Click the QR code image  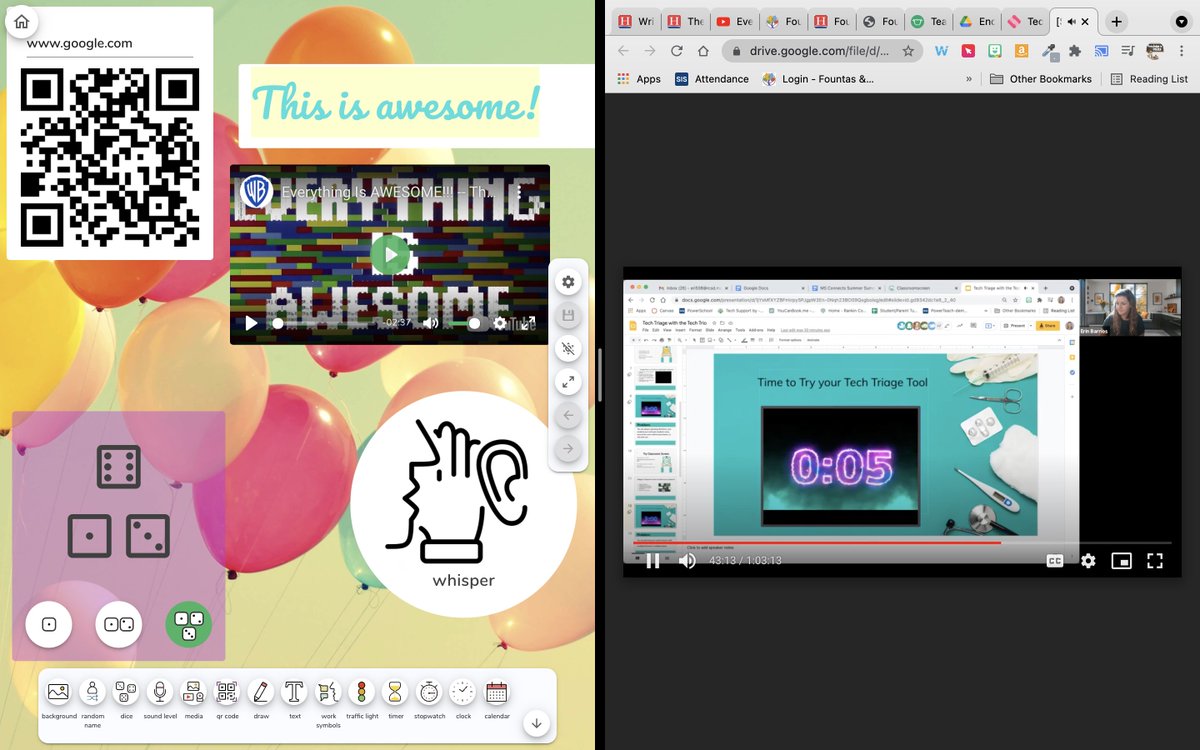110,157
